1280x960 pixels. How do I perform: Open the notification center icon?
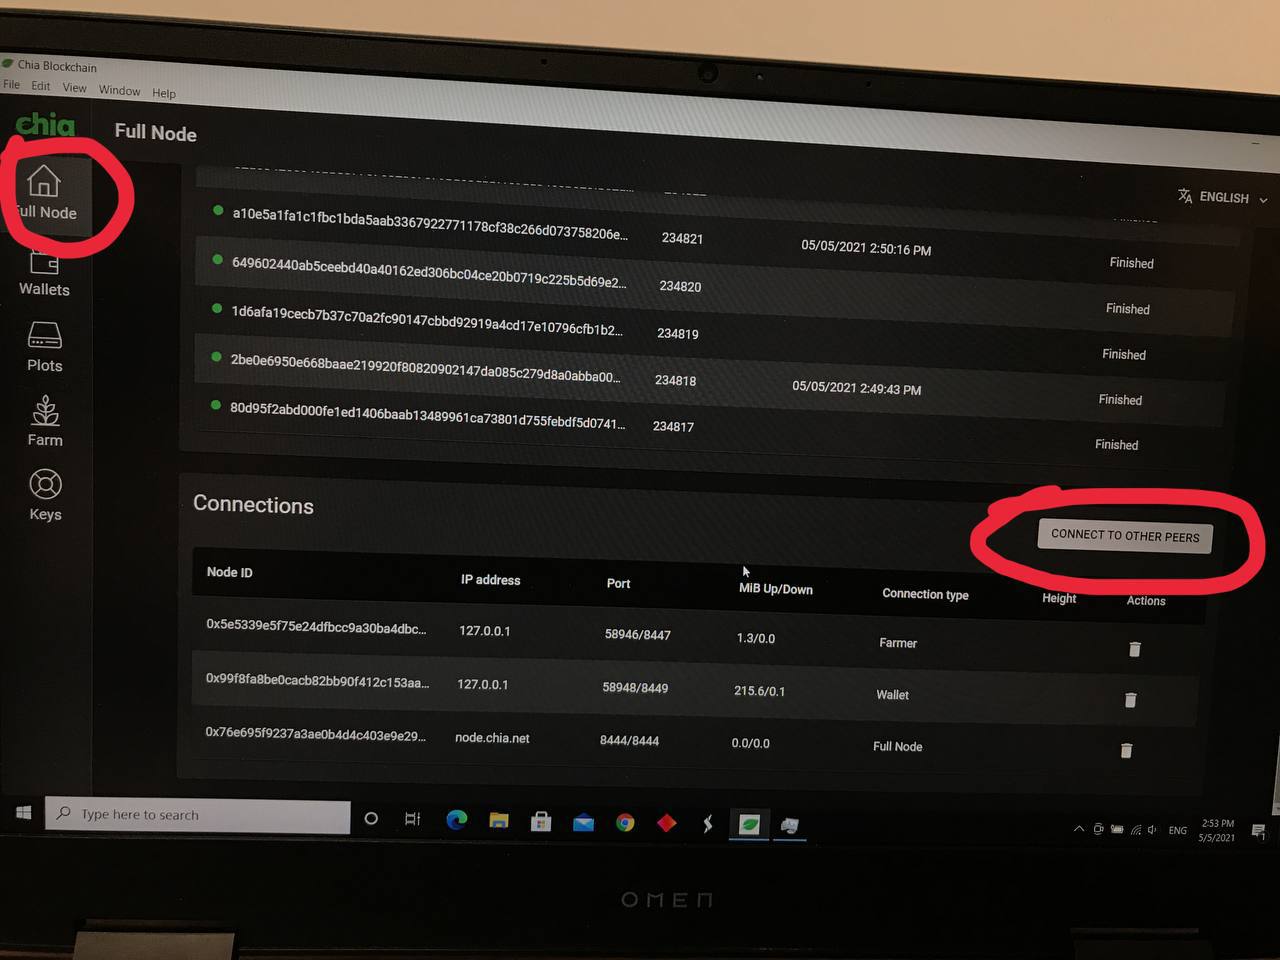(x=1258, y=831)
